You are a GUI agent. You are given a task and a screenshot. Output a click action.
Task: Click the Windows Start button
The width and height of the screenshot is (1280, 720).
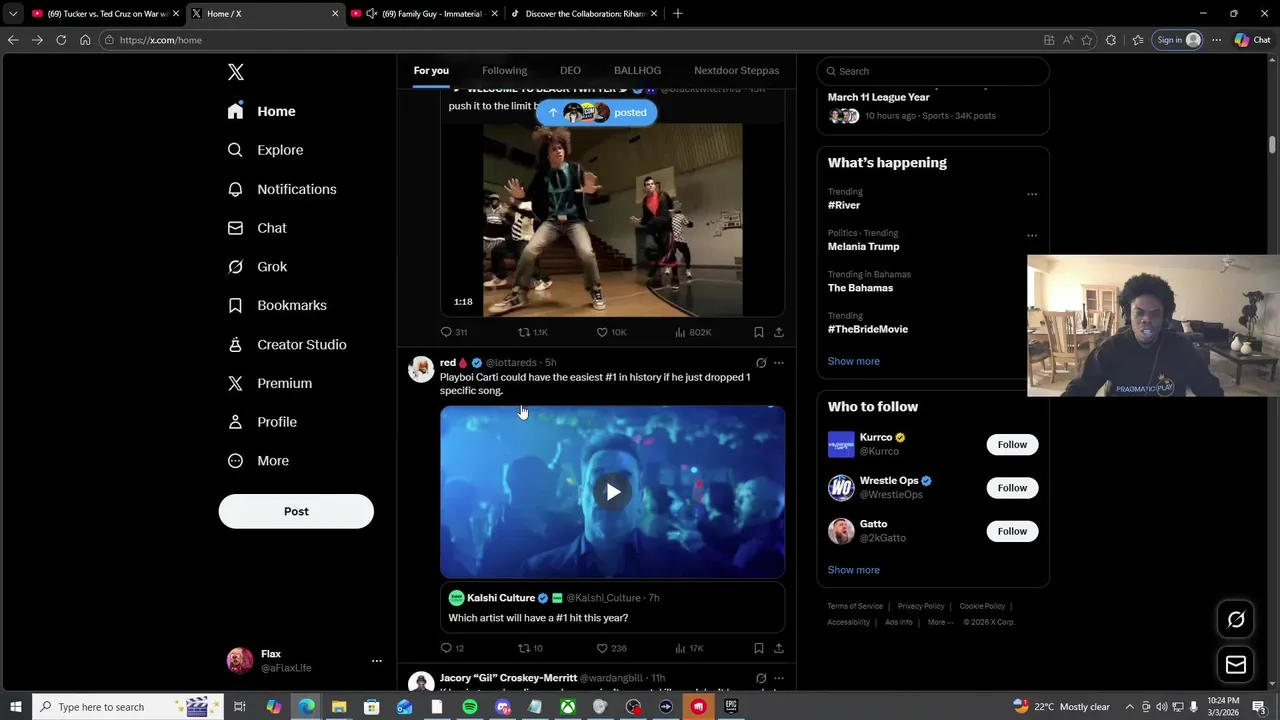(x=15, y=707)
